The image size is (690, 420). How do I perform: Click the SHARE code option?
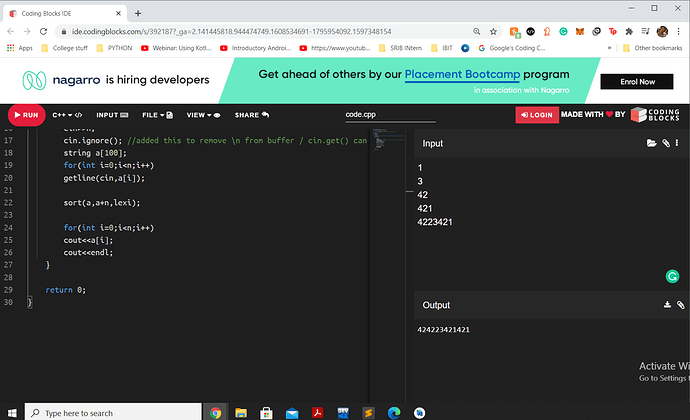pyautogui.click(x=252, y=115)
